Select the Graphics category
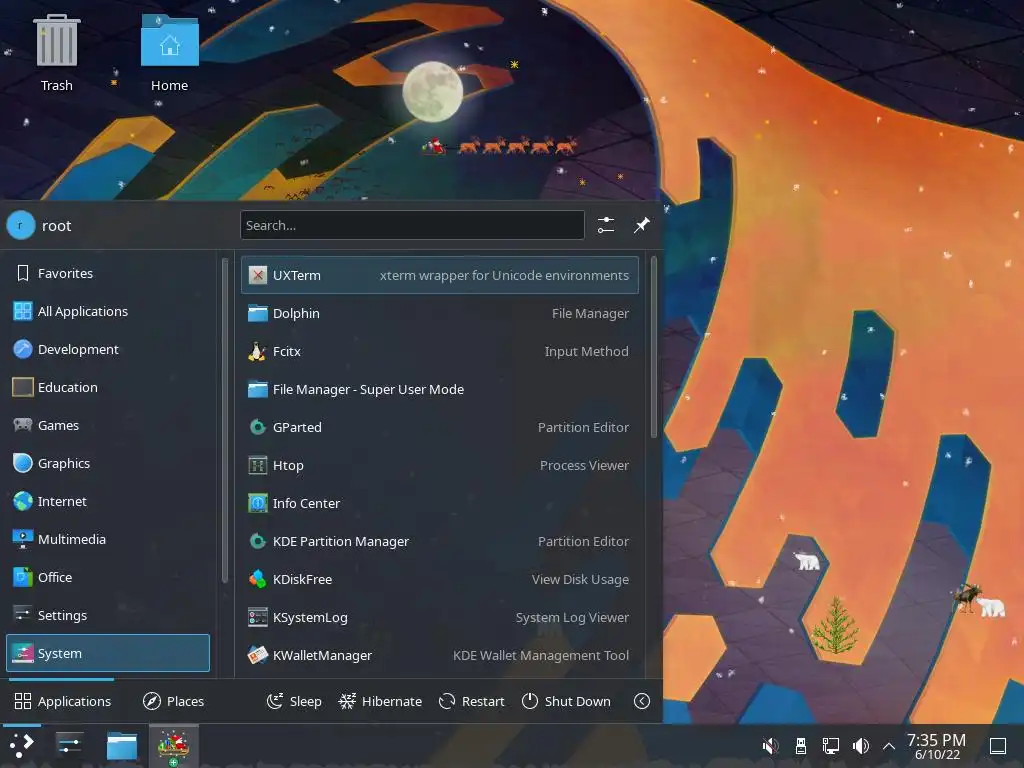The image size is (1024, 768). (108, 463)
